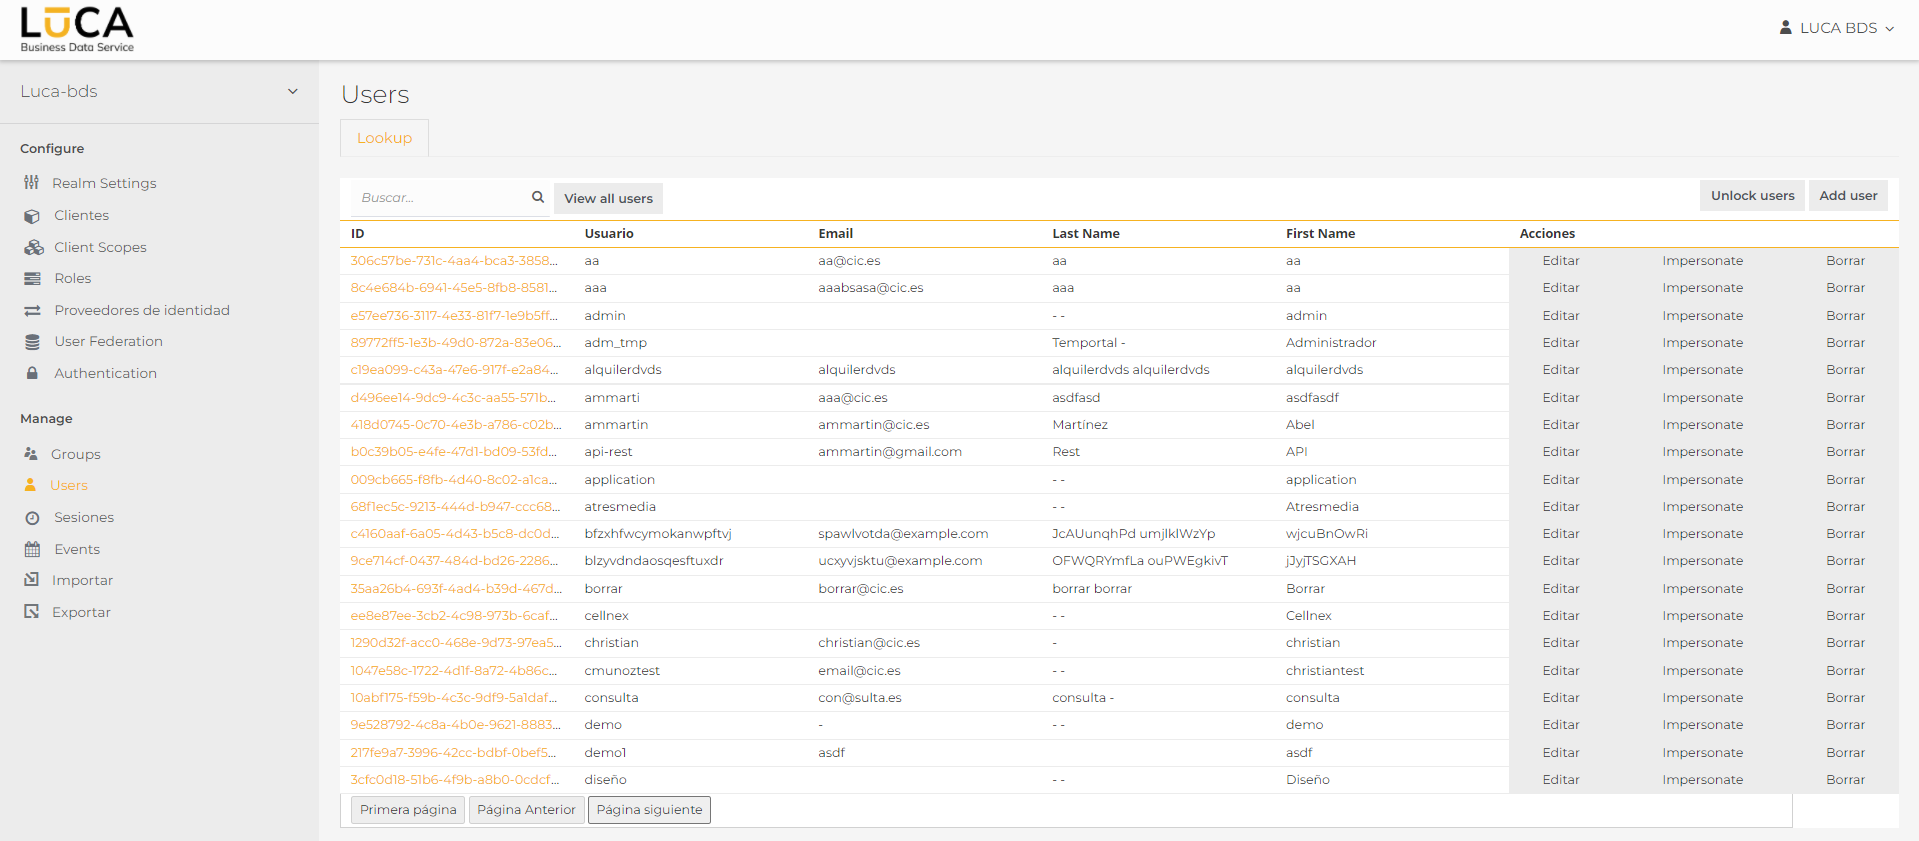Click the Events calendar icon
Viewport: 1919px width, 841px height.
click(32, 549)
